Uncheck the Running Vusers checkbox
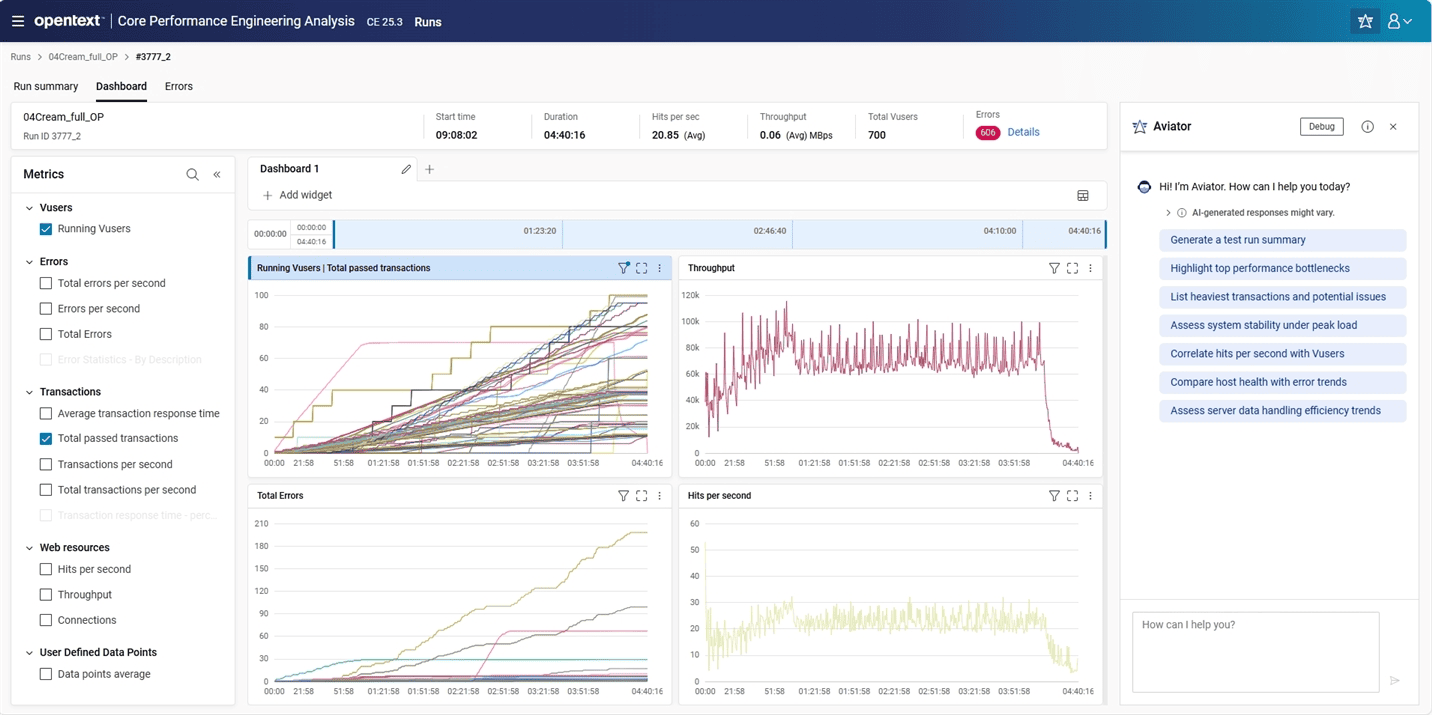 tap(46, 229)
